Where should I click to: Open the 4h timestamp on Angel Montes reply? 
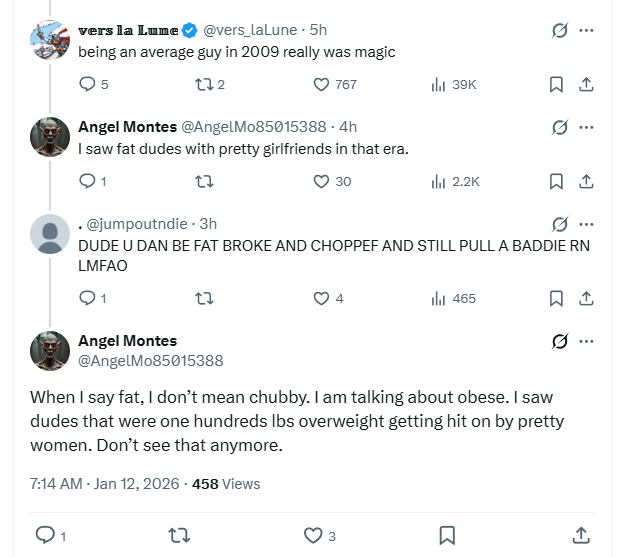pyautogui.click(x=348, y=127)
